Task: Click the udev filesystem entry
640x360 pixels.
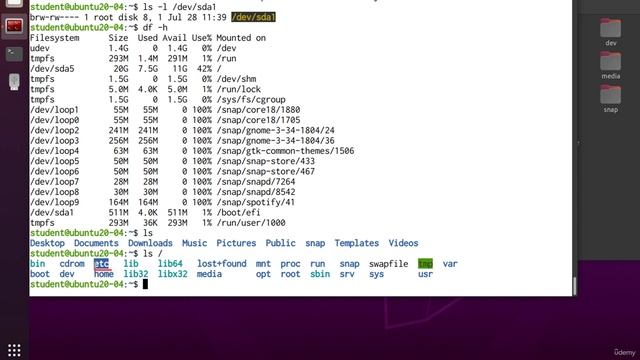Action: click(x=40, y=48)
